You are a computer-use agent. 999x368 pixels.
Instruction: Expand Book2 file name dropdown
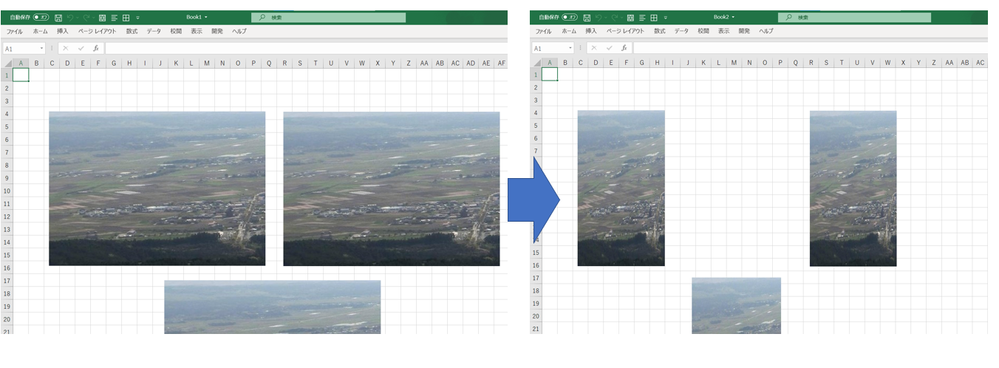733,17
